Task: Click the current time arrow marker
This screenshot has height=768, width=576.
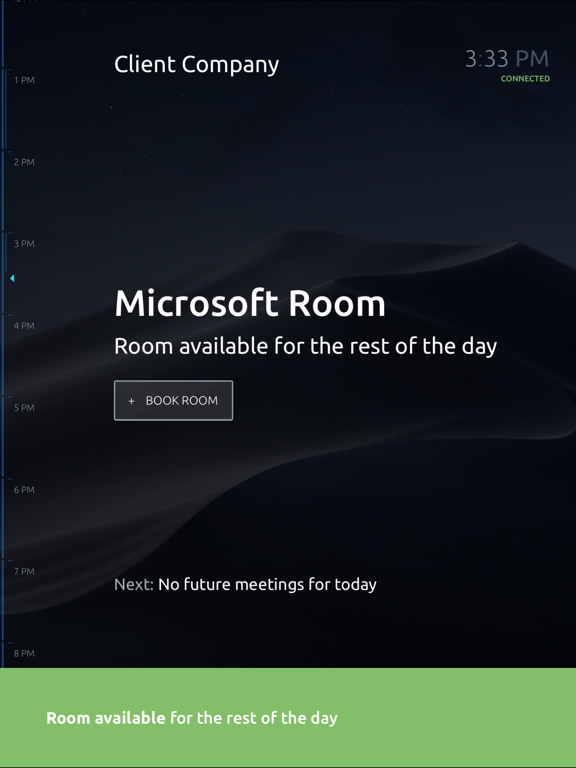Action: click(x=12, y=278)
